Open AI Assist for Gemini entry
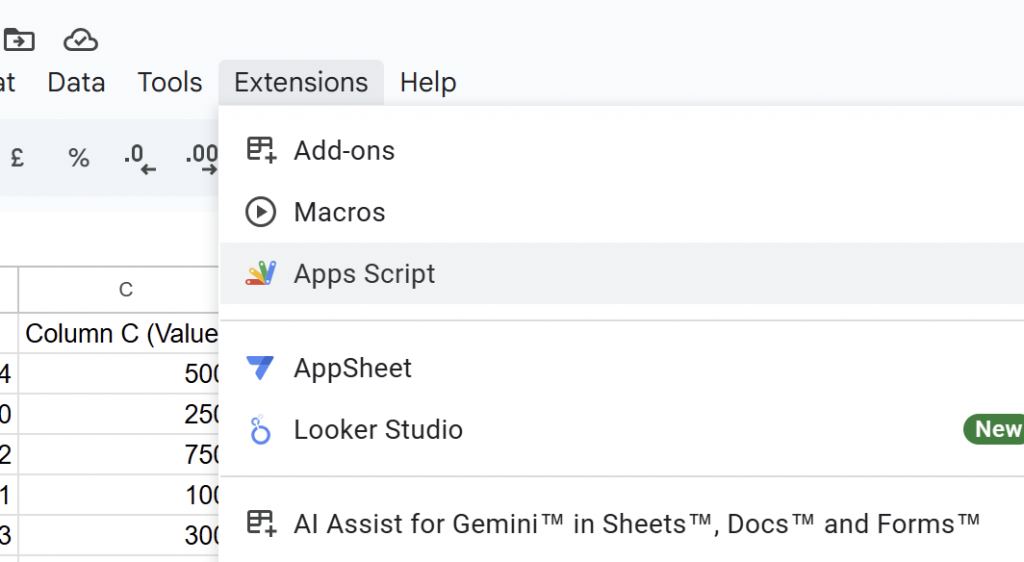 636,523
